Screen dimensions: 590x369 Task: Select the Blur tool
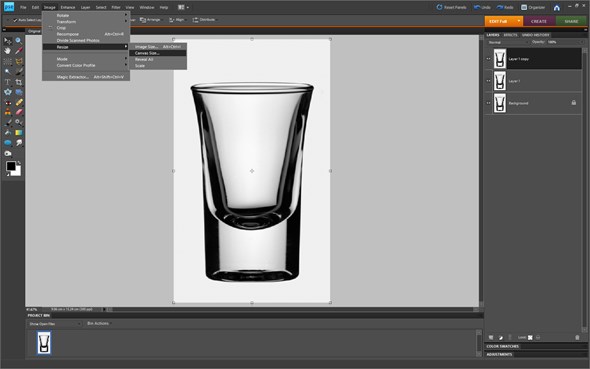(18, 143)
